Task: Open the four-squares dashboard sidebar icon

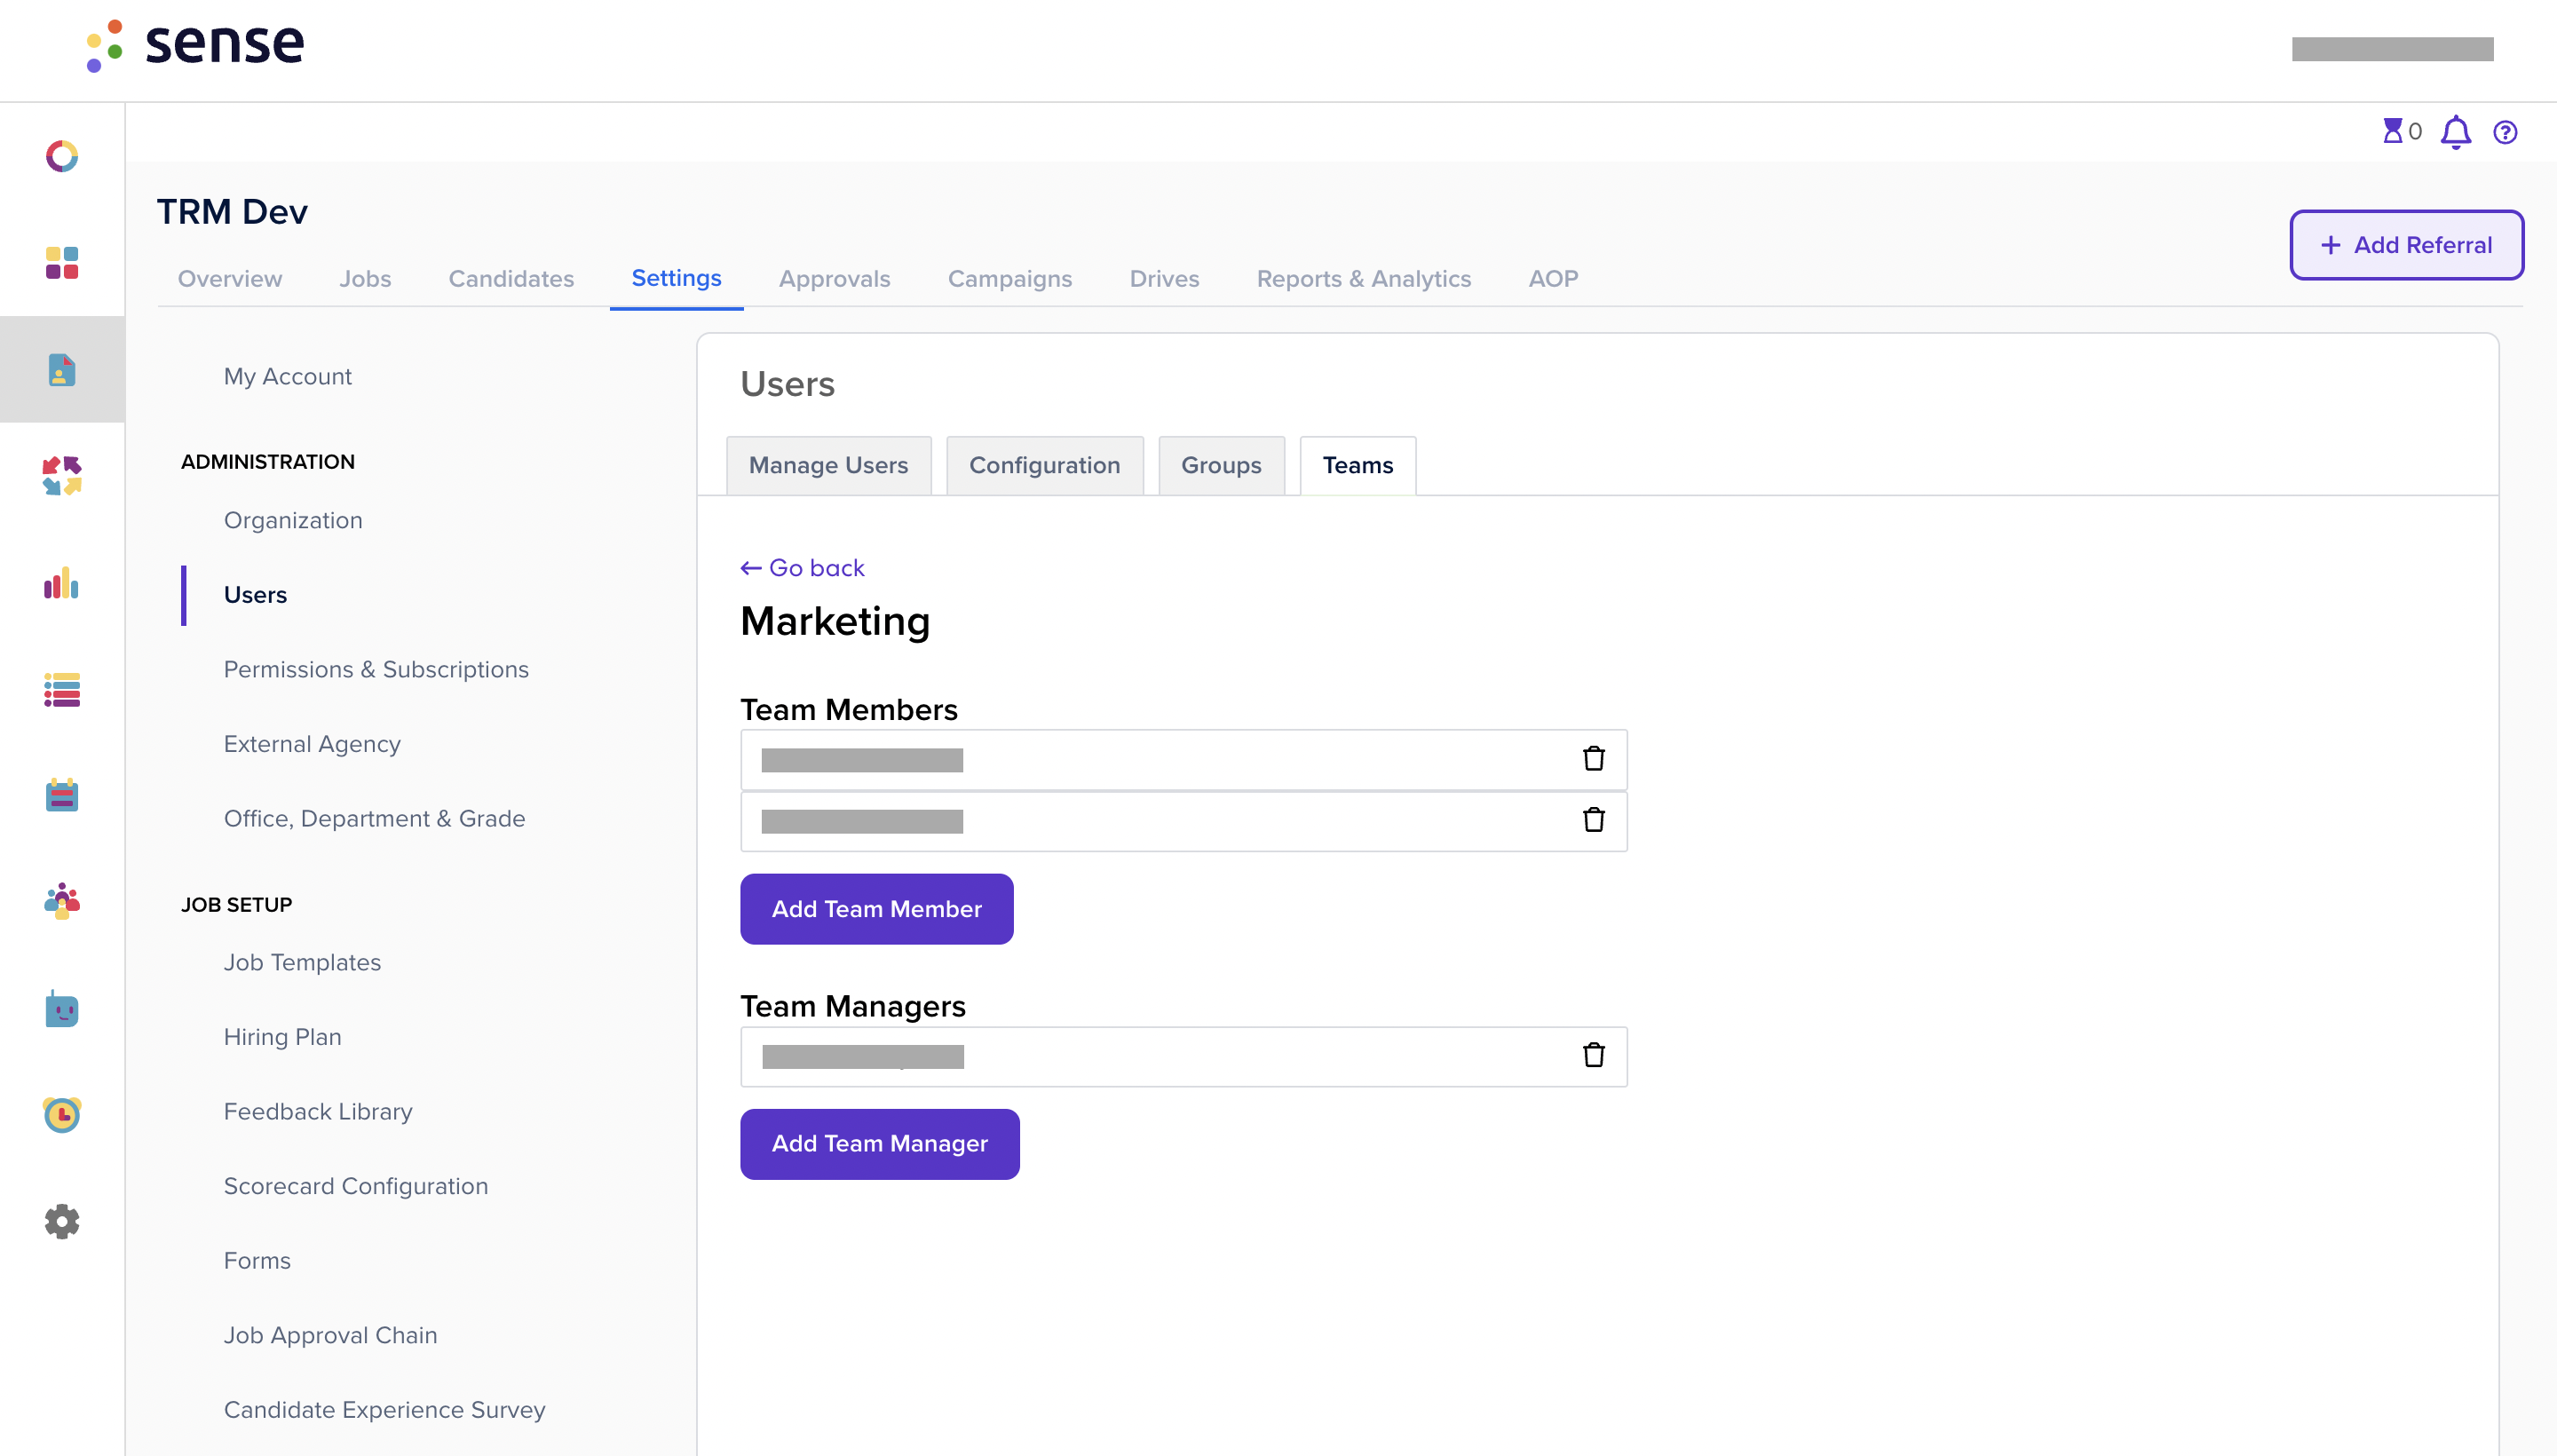Action: coord(62,263)
